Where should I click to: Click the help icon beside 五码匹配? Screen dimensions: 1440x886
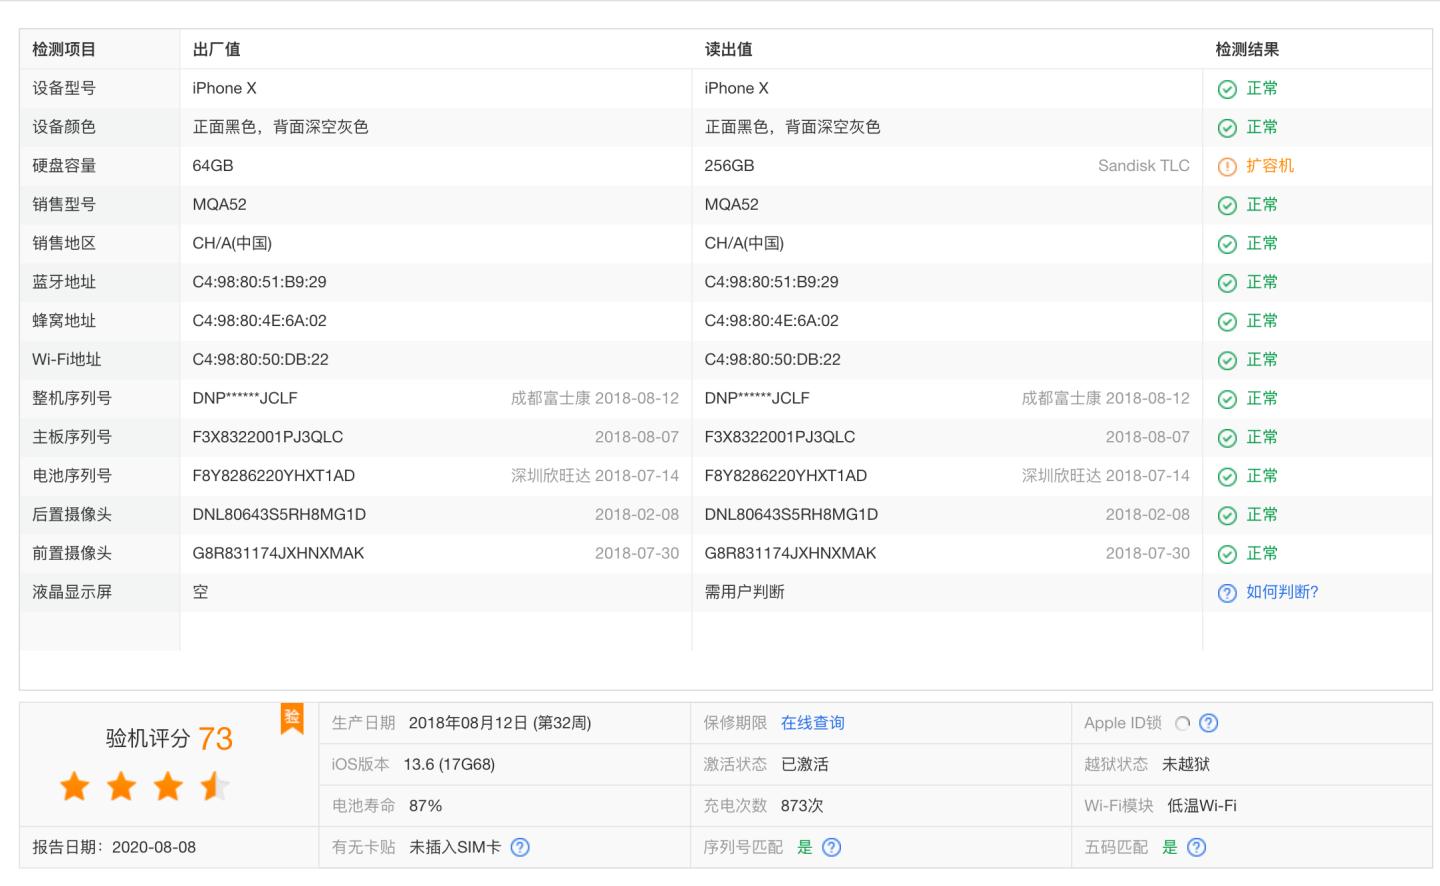click(x=1196, y=847)
